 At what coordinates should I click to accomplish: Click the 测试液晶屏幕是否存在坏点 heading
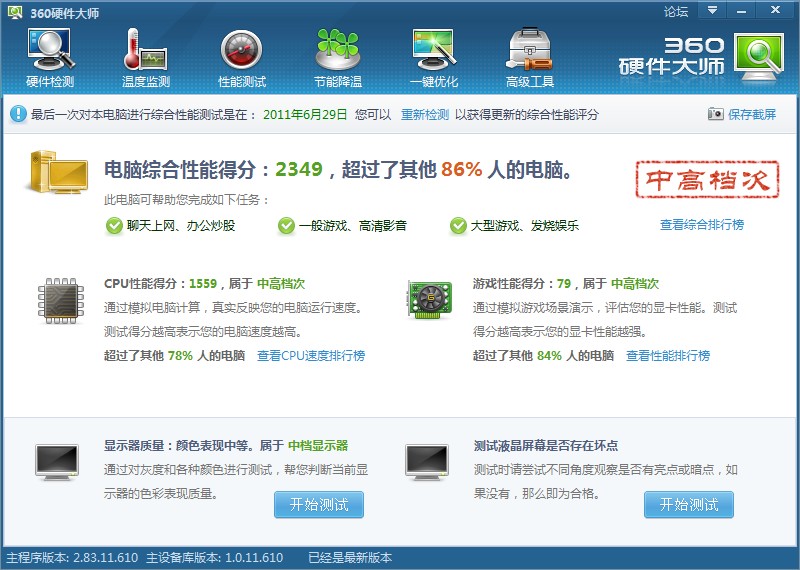(545, 445)
